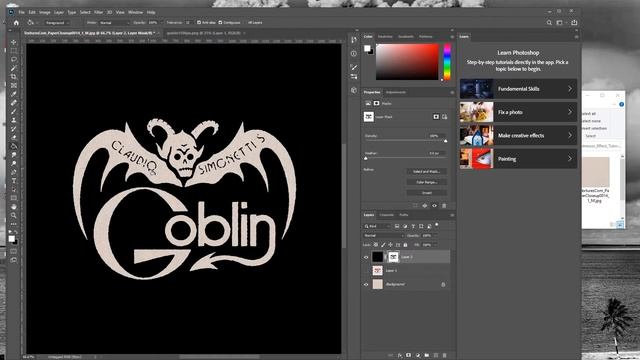Viewport: 640px width, 360px height.
Task: Switch to second document tab
Action: coord(203,33)
